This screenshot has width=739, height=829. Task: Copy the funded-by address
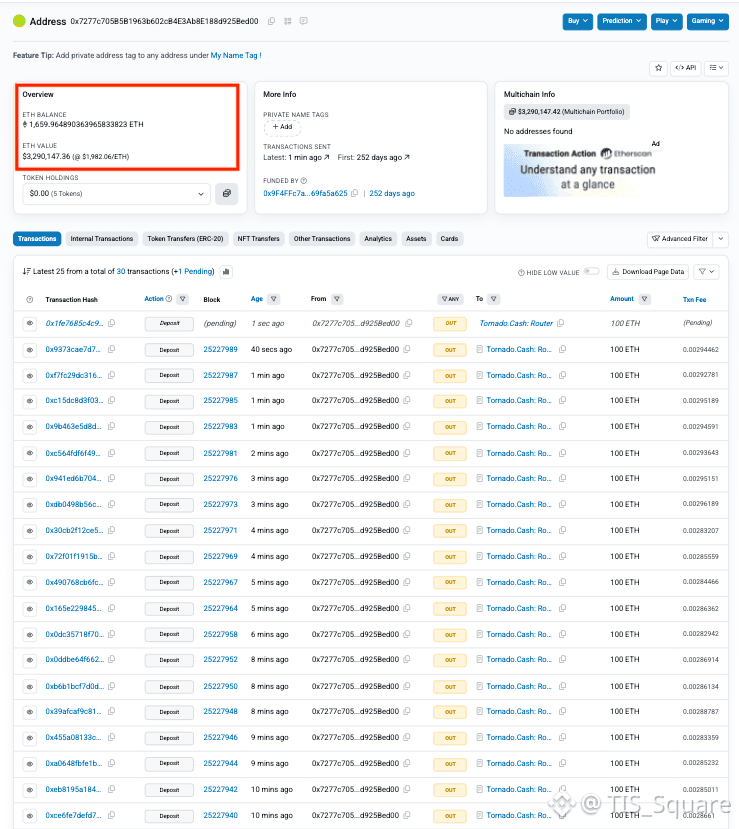click(x=355, y=194)
